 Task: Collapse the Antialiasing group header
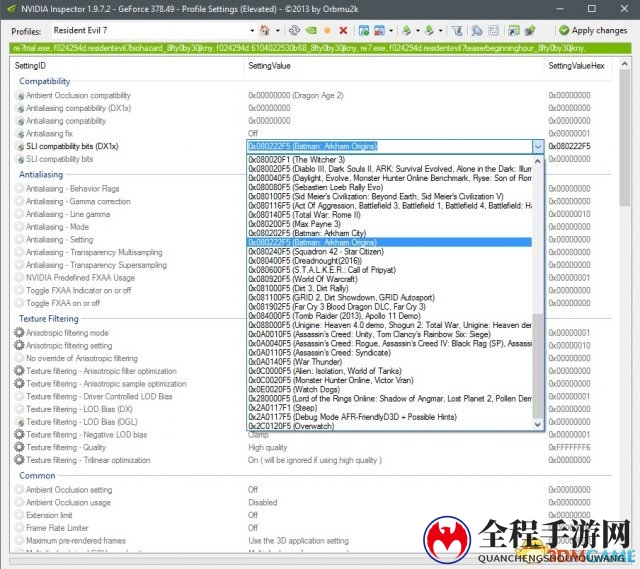41,174
